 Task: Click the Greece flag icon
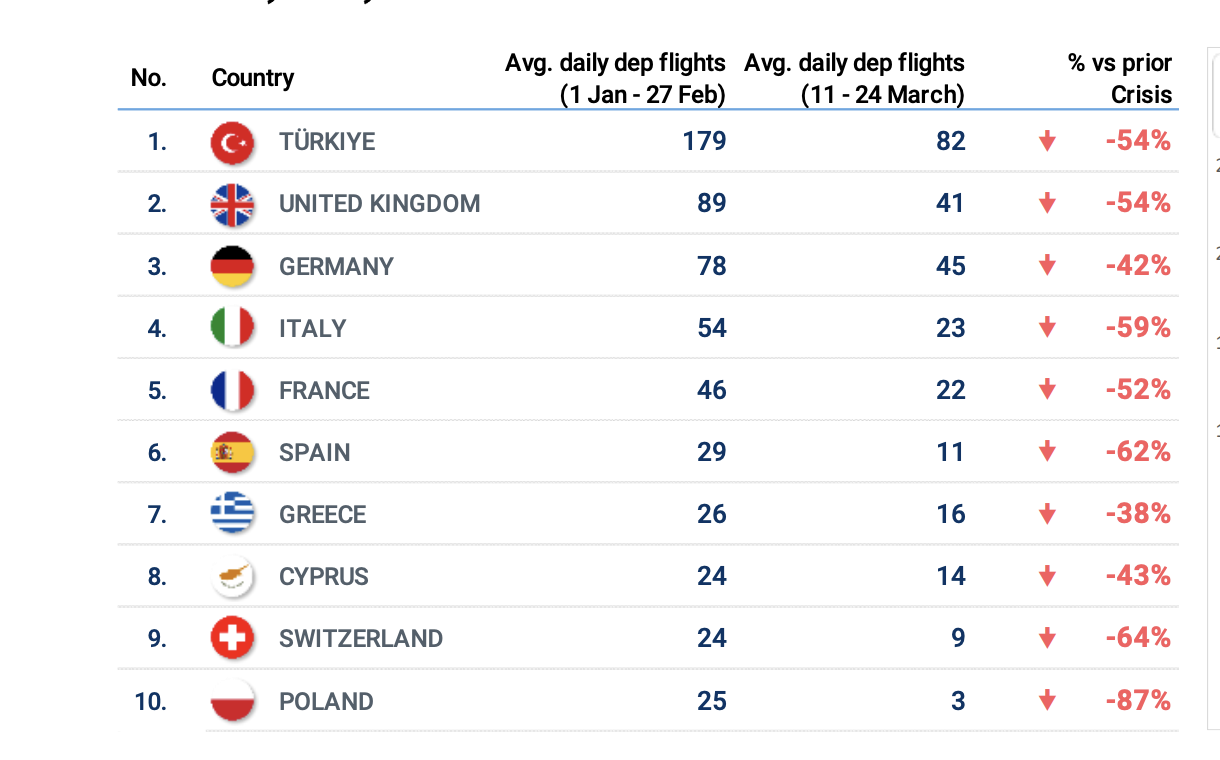point(232,514)
